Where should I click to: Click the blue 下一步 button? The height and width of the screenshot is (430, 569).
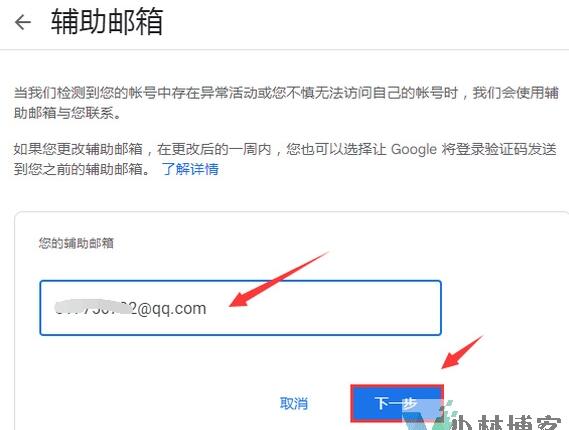tap(397, 403)
